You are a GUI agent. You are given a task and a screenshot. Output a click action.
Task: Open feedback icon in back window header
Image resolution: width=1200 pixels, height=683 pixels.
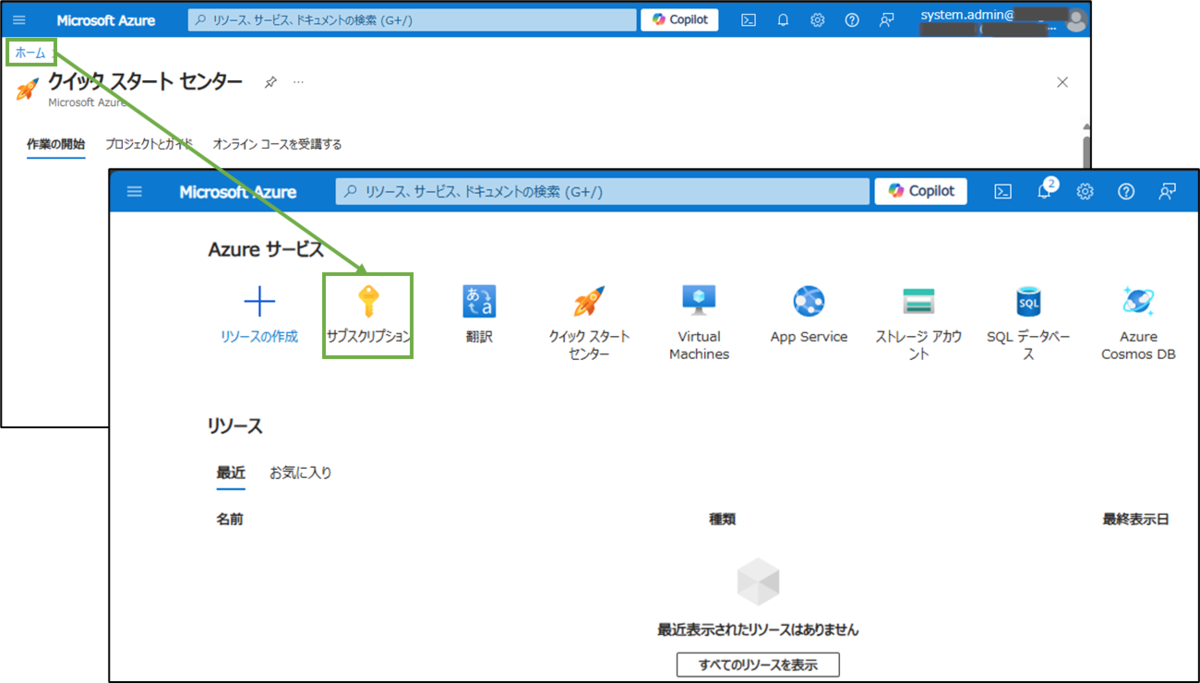tap(886, 20)
